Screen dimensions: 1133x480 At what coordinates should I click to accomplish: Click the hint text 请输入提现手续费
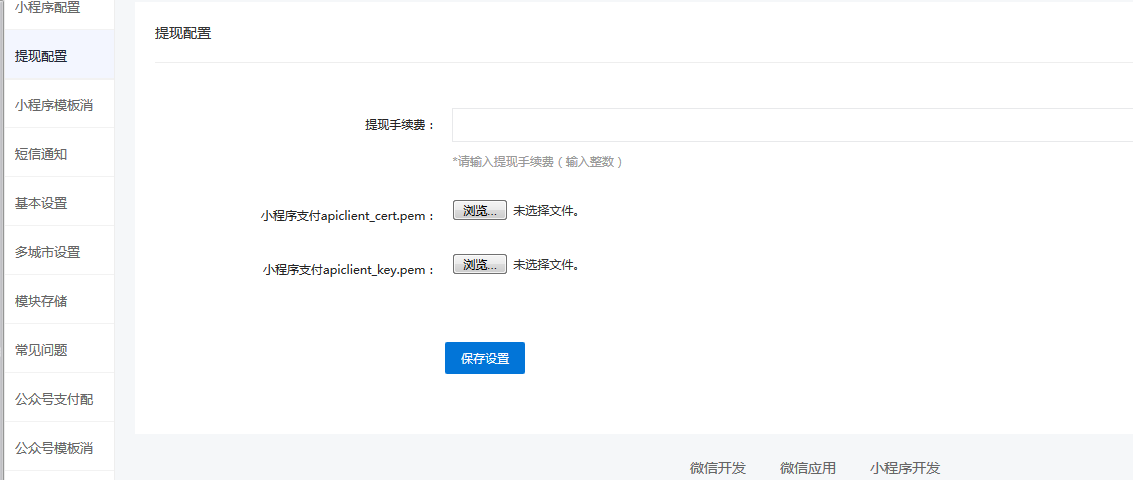point(538,162)
